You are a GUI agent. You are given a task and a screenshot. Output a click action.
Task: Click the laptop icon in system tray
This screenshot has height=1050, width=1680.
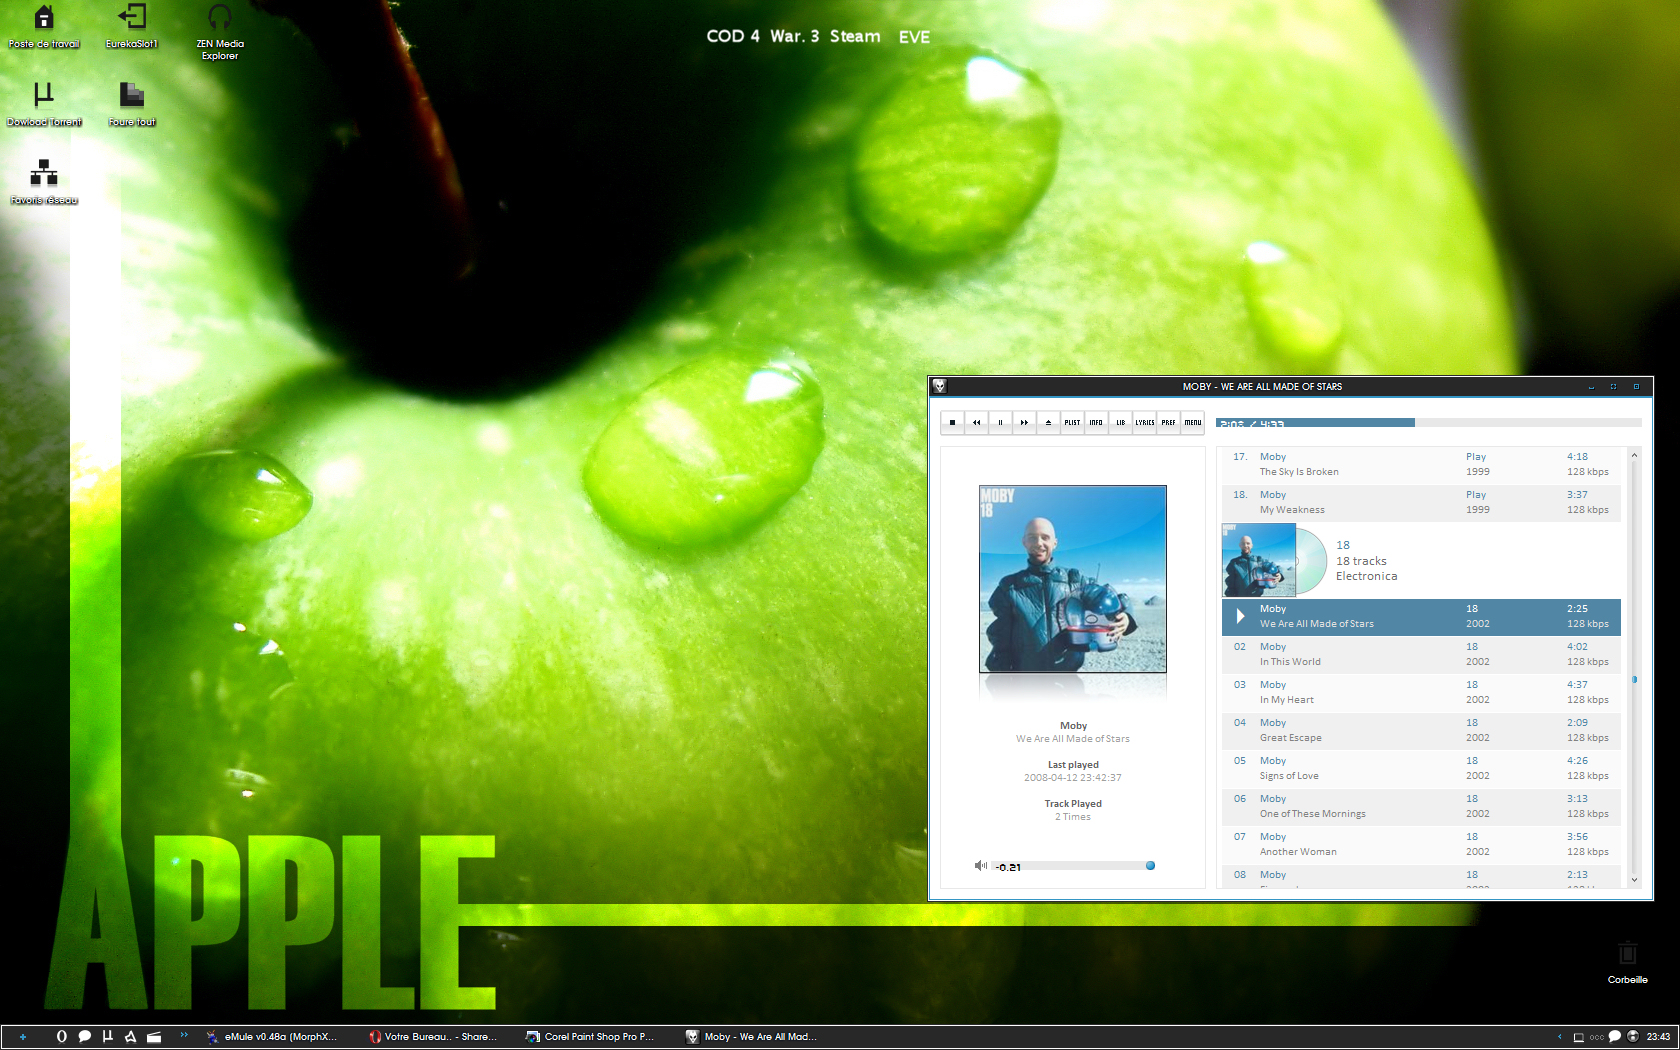point(1579,1037)
